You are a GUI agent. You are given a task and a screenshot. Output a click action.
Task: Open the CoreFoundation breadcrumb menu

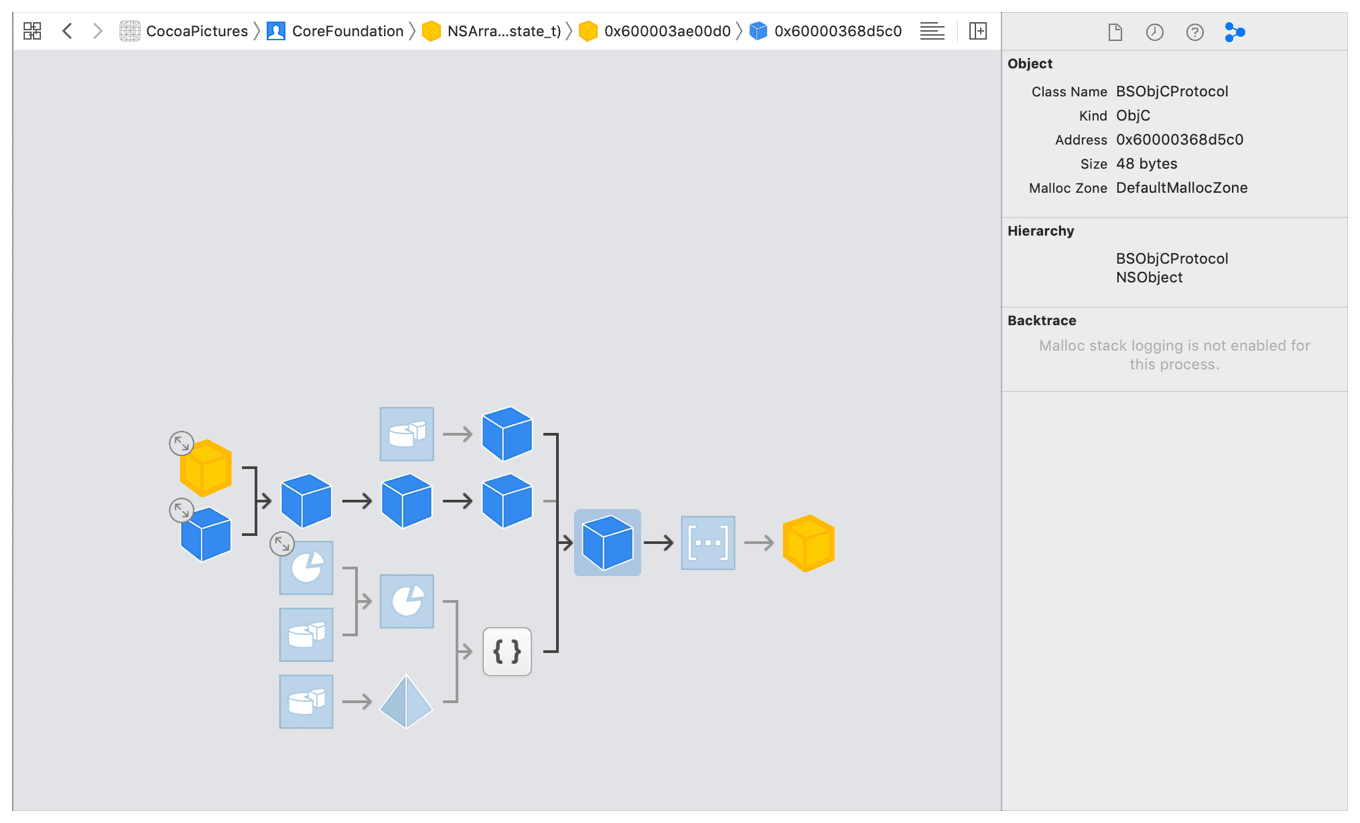335,31
